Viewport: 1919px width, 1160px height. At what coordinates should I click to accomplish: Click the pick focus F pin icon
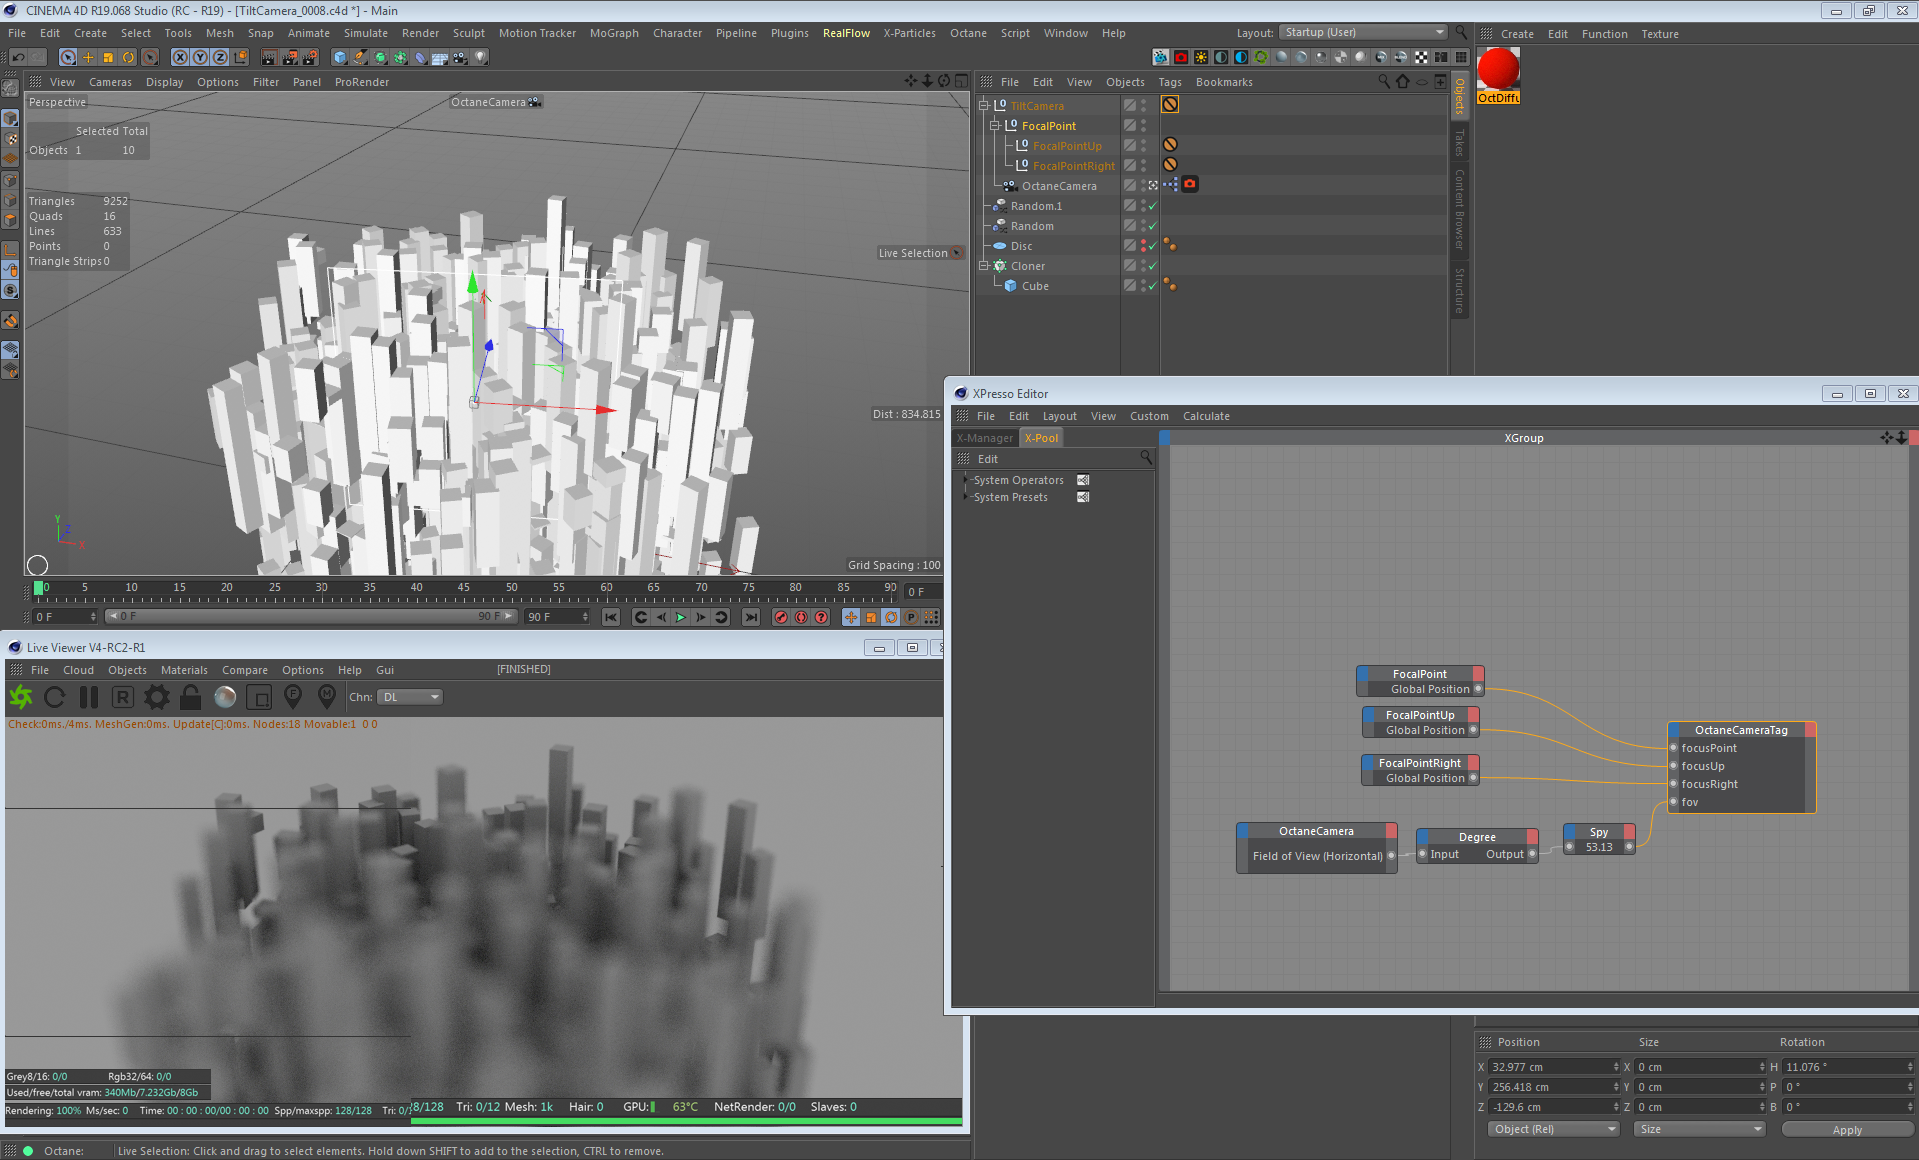click(x=293, y=697)
